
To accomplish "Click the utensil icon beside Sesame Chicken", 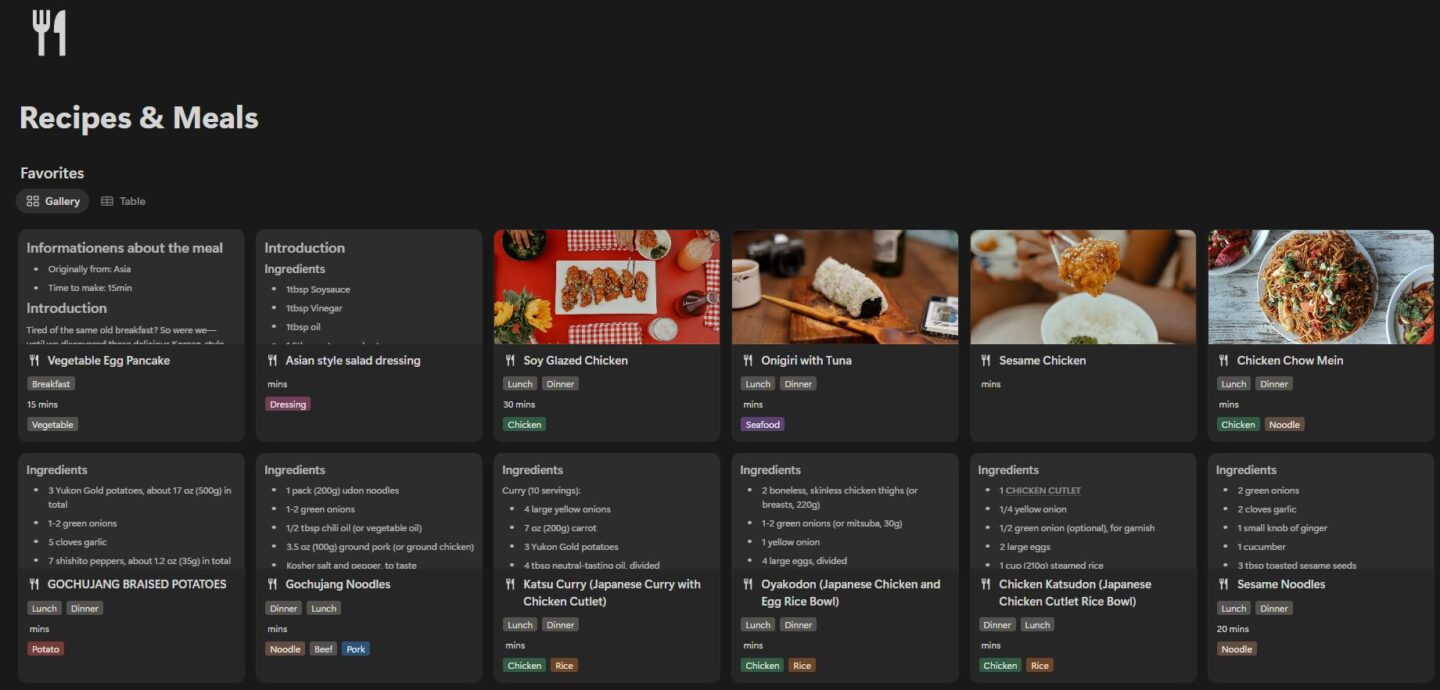I will pos(986,360).
